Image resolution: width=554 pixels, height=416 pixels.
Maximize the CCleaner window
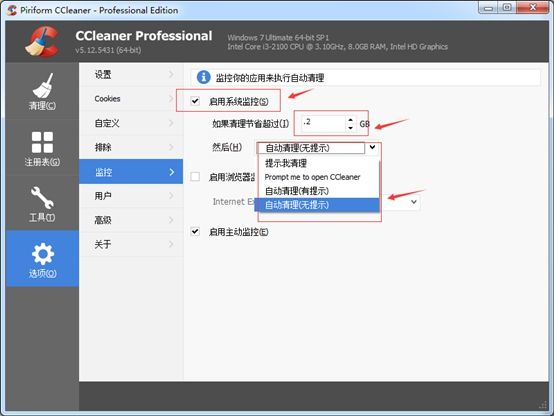pyautogui.click(x=507, y=8)
